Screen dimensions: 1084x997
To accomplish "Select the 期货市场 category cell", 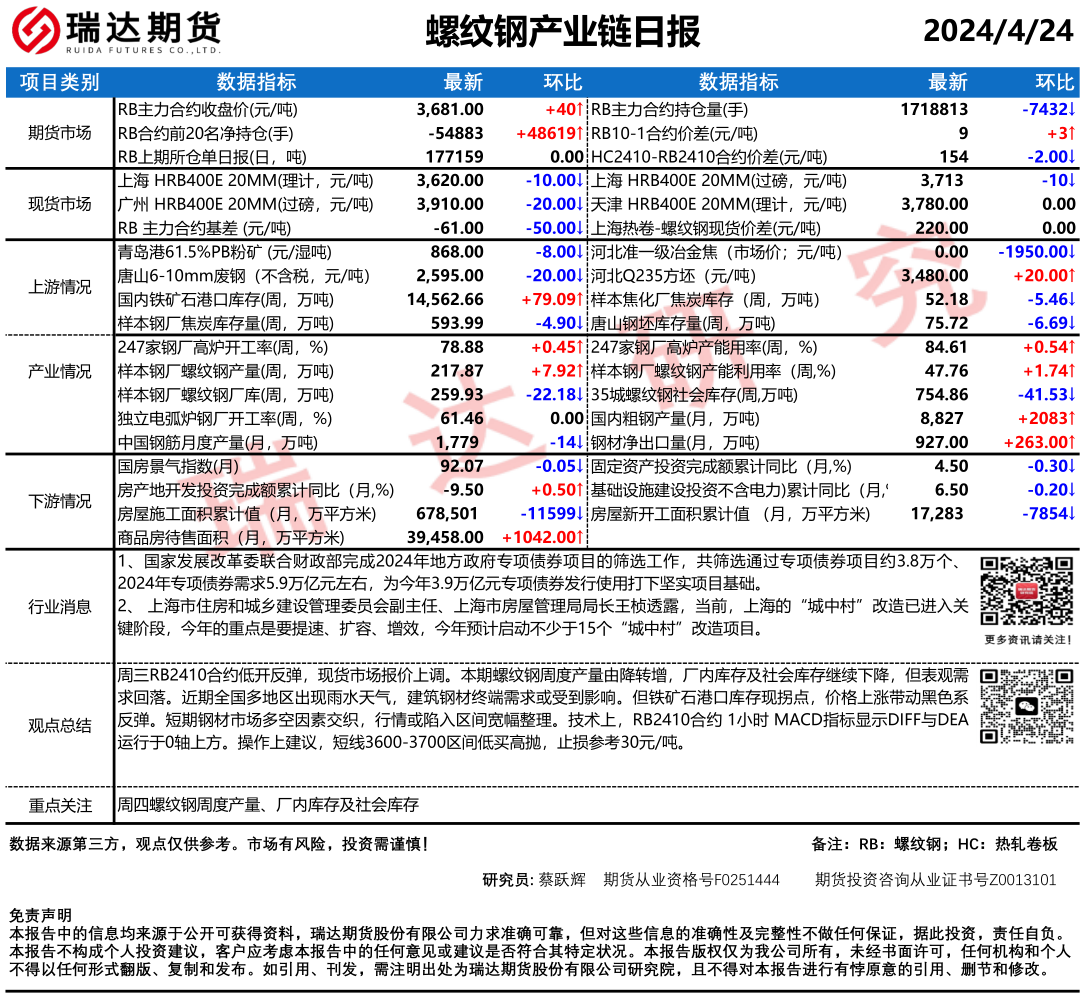I will click(x=60, y=133).
